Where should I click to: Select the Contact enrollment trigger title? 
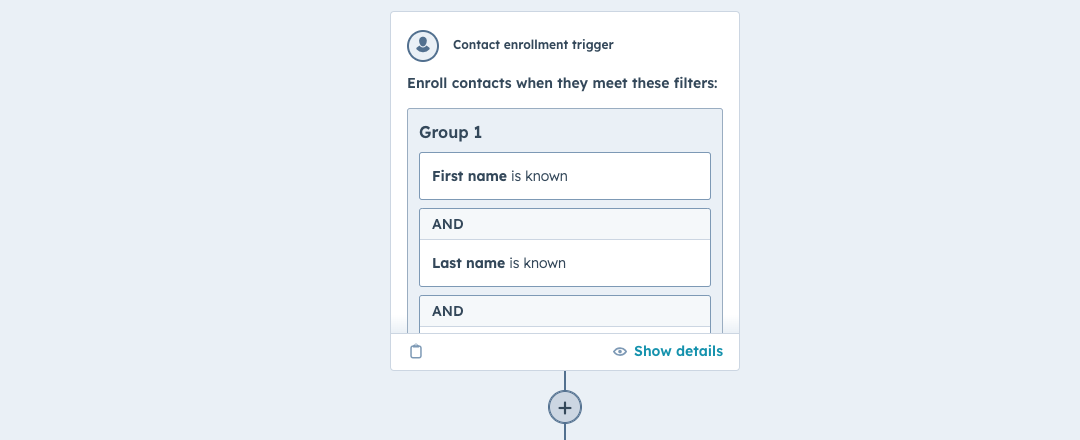tap(533, 45)
